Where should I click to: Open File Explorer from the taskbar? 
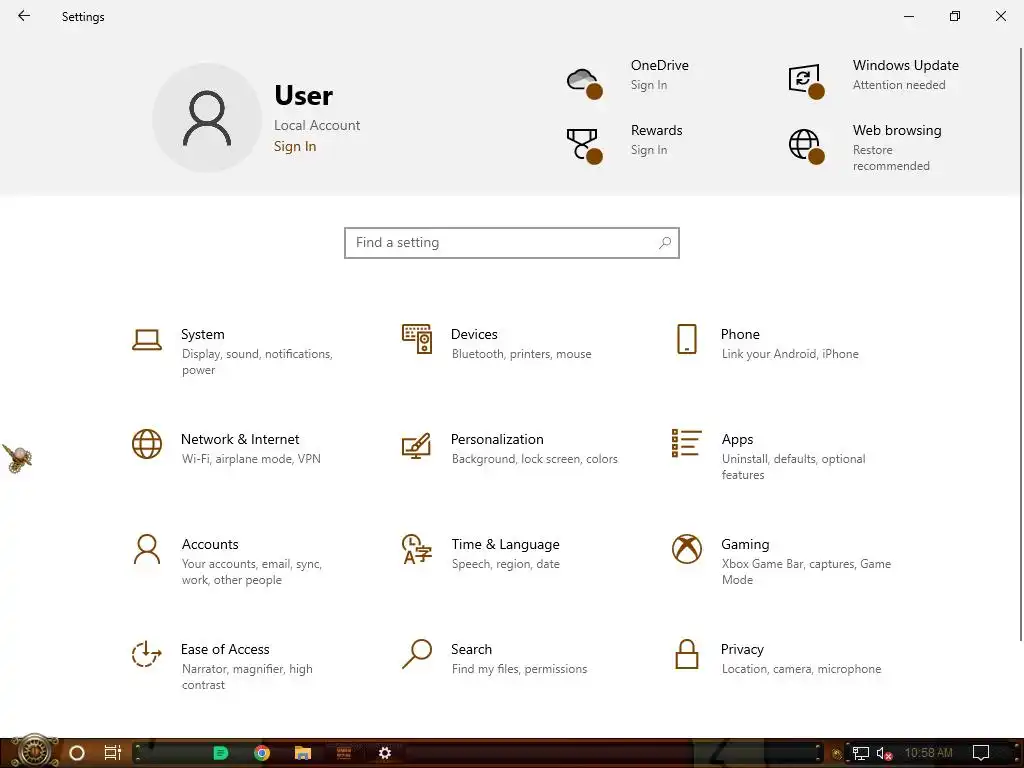point(303,753)
